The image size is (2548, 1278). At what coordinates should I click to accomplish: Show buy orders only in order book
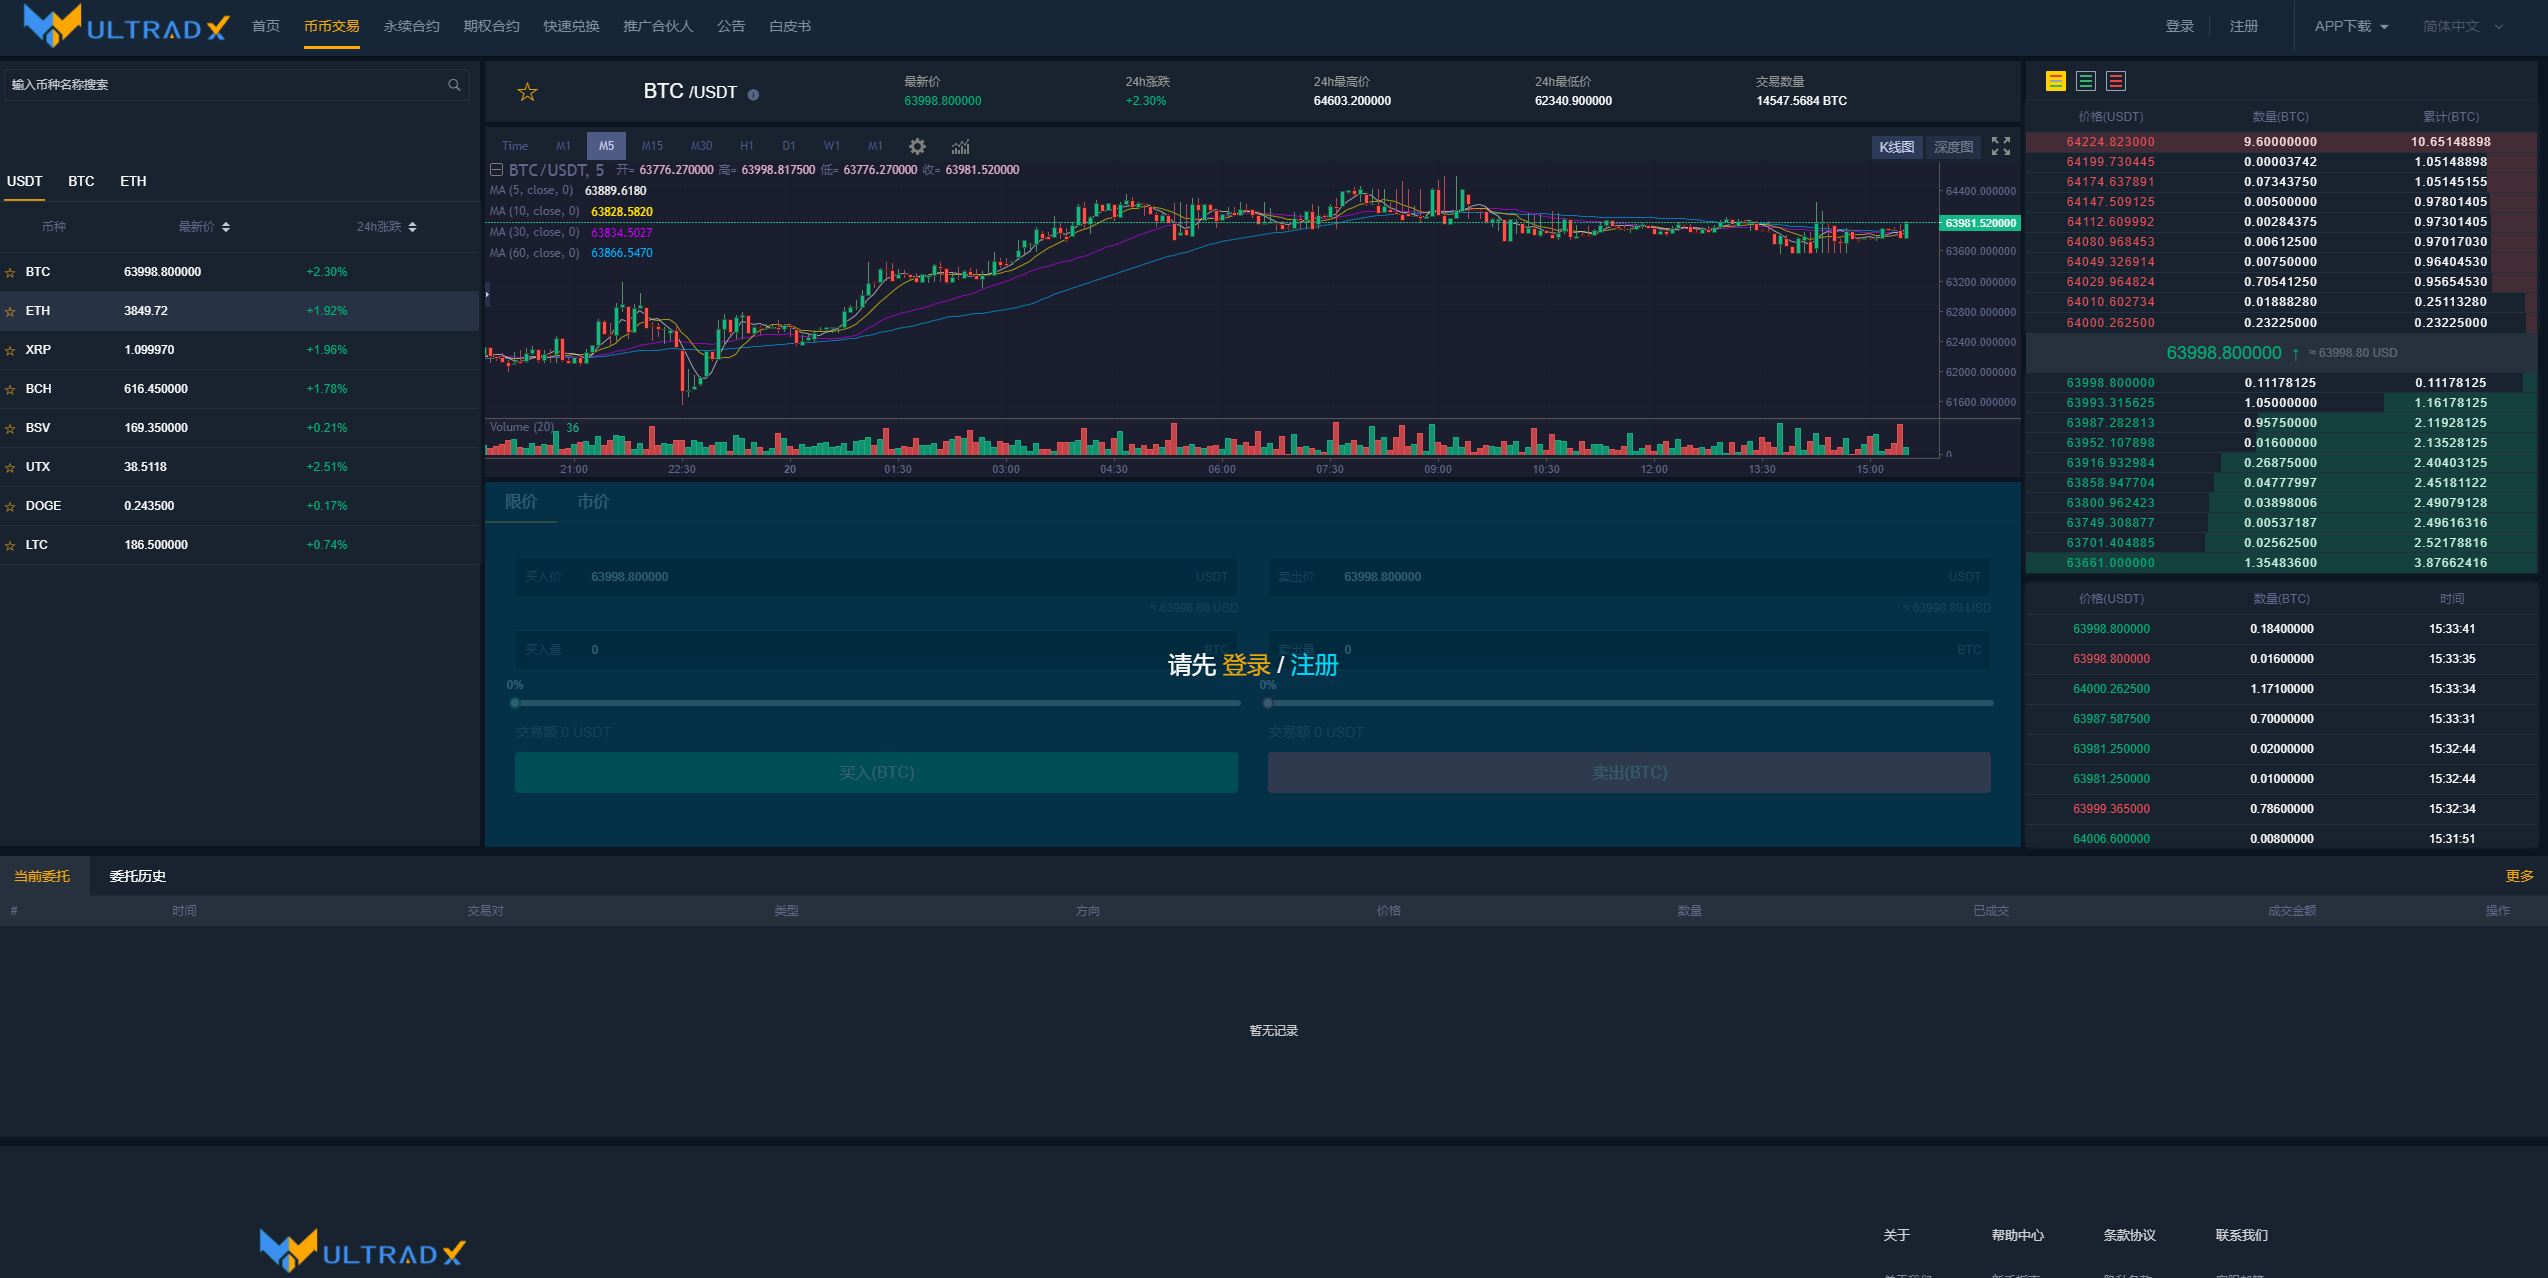pos(2085,82)
